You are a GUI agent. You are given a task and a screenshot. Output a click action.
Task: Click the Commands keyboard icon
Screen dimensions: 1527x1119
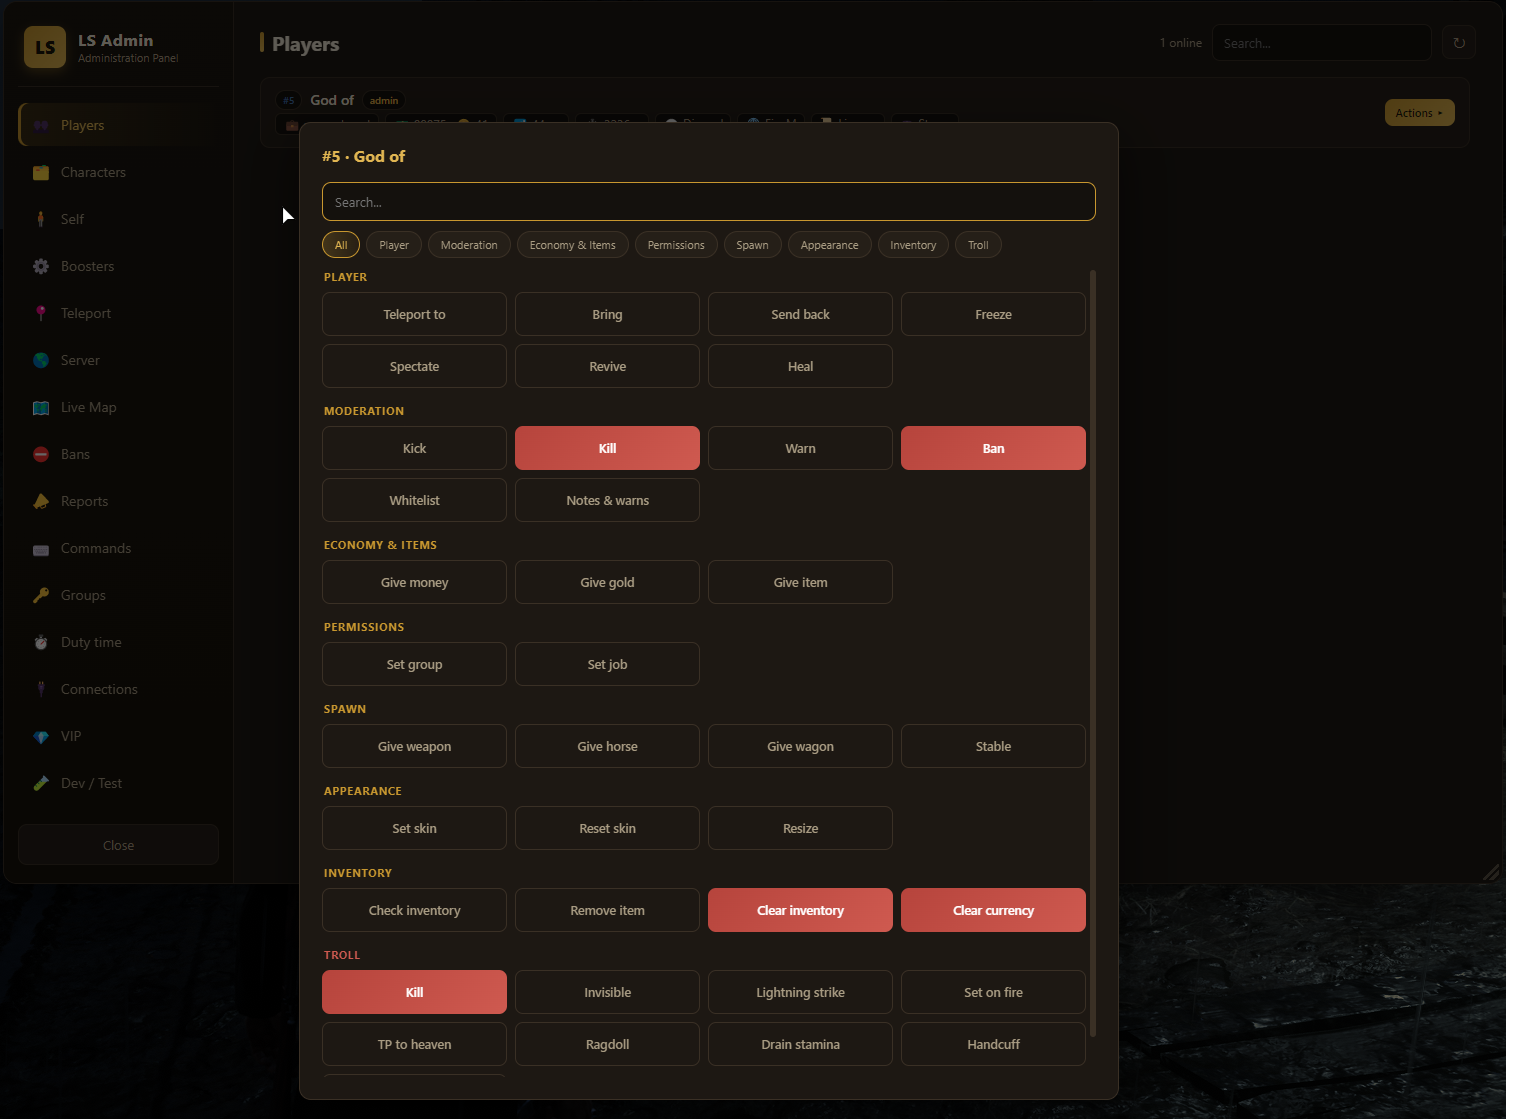coord(41,549)
